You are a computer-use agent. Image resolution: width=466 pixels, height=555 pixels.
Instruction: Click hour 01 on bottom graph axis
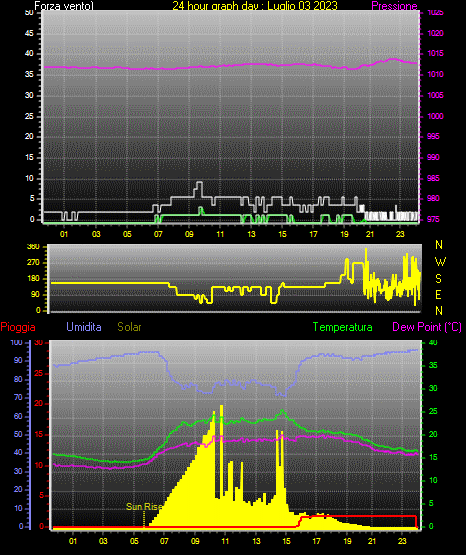coord(73,541)
